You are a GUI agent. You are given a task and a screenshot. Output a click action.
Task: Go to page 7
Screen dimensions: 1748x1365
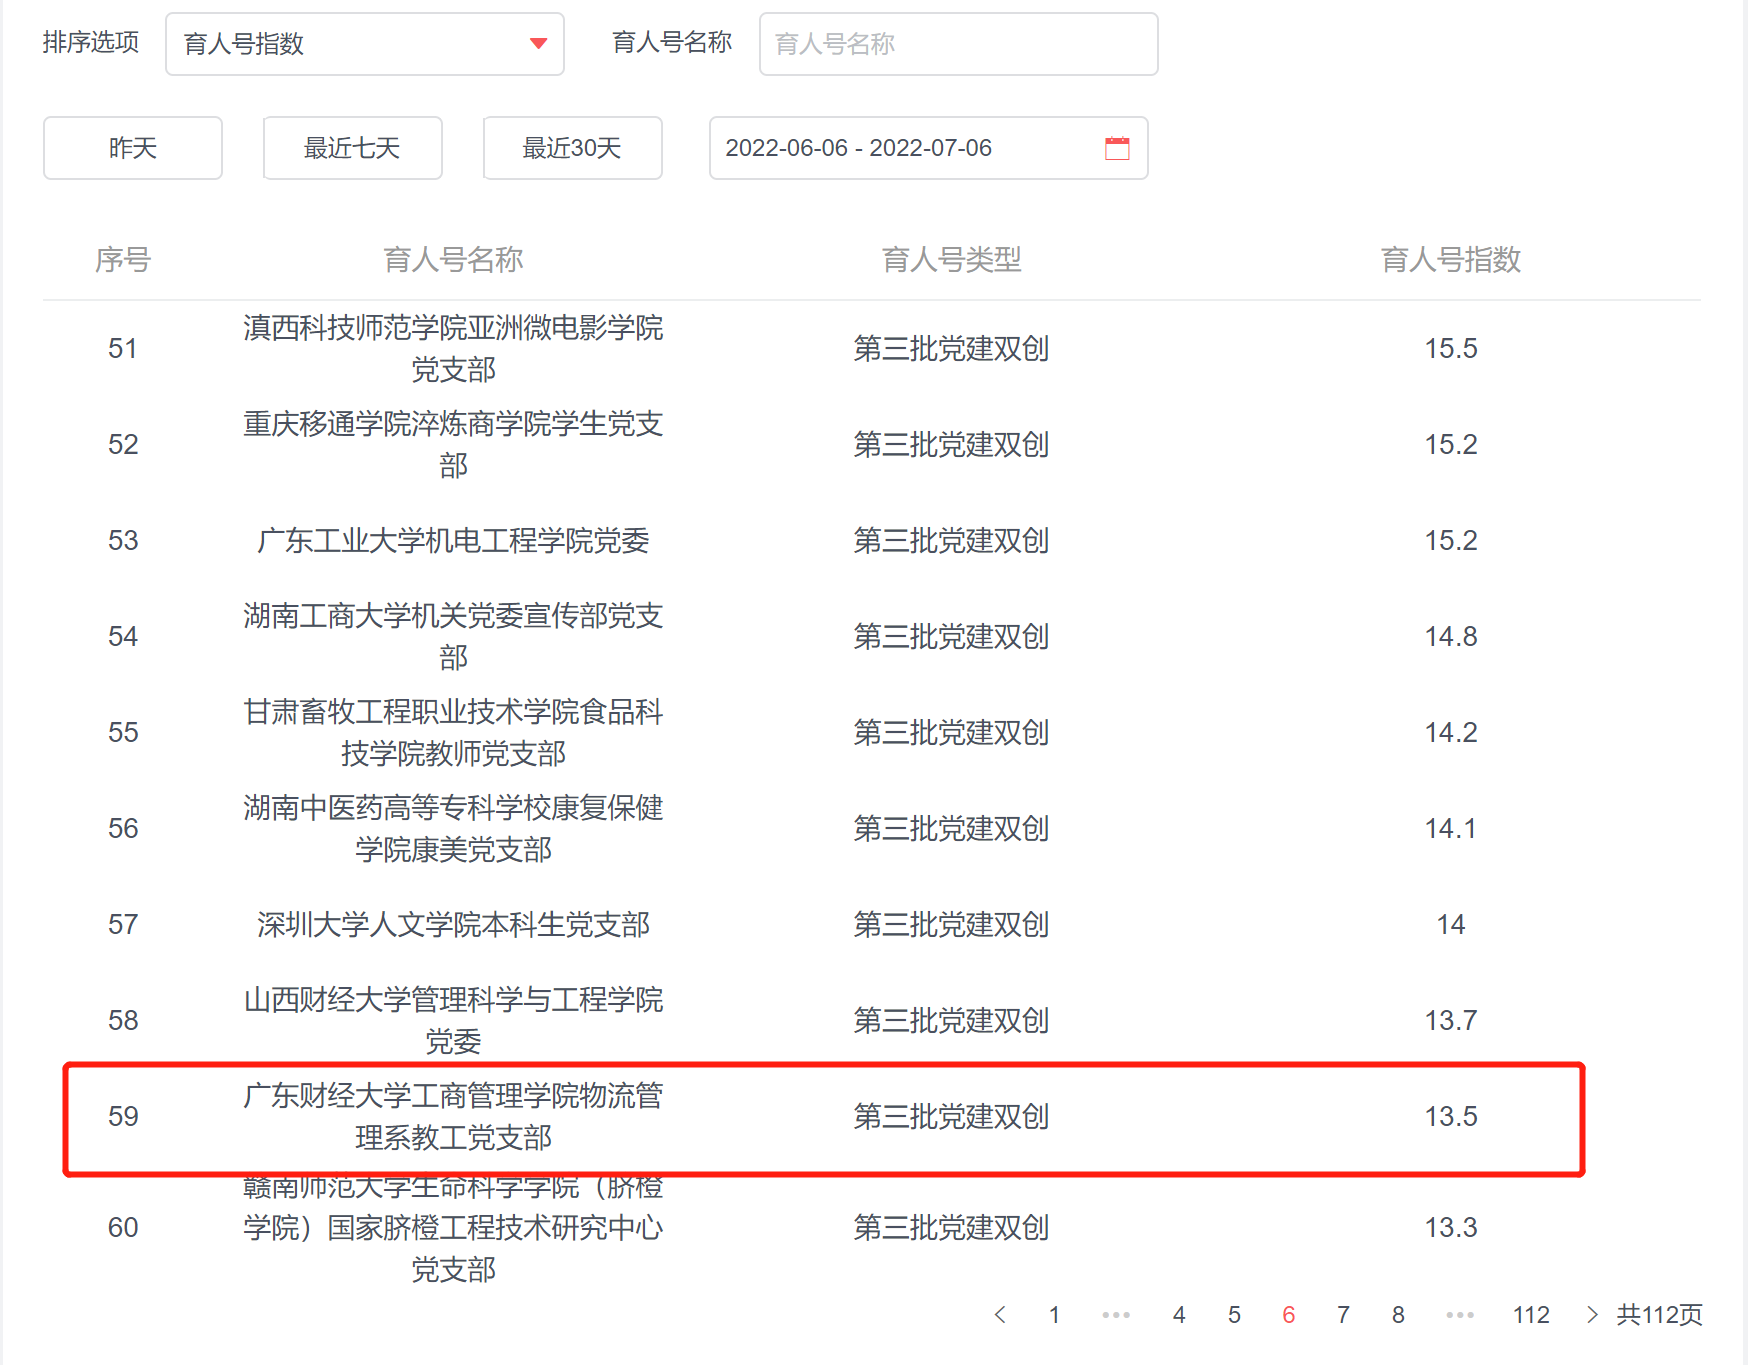pos(1343,1314)
